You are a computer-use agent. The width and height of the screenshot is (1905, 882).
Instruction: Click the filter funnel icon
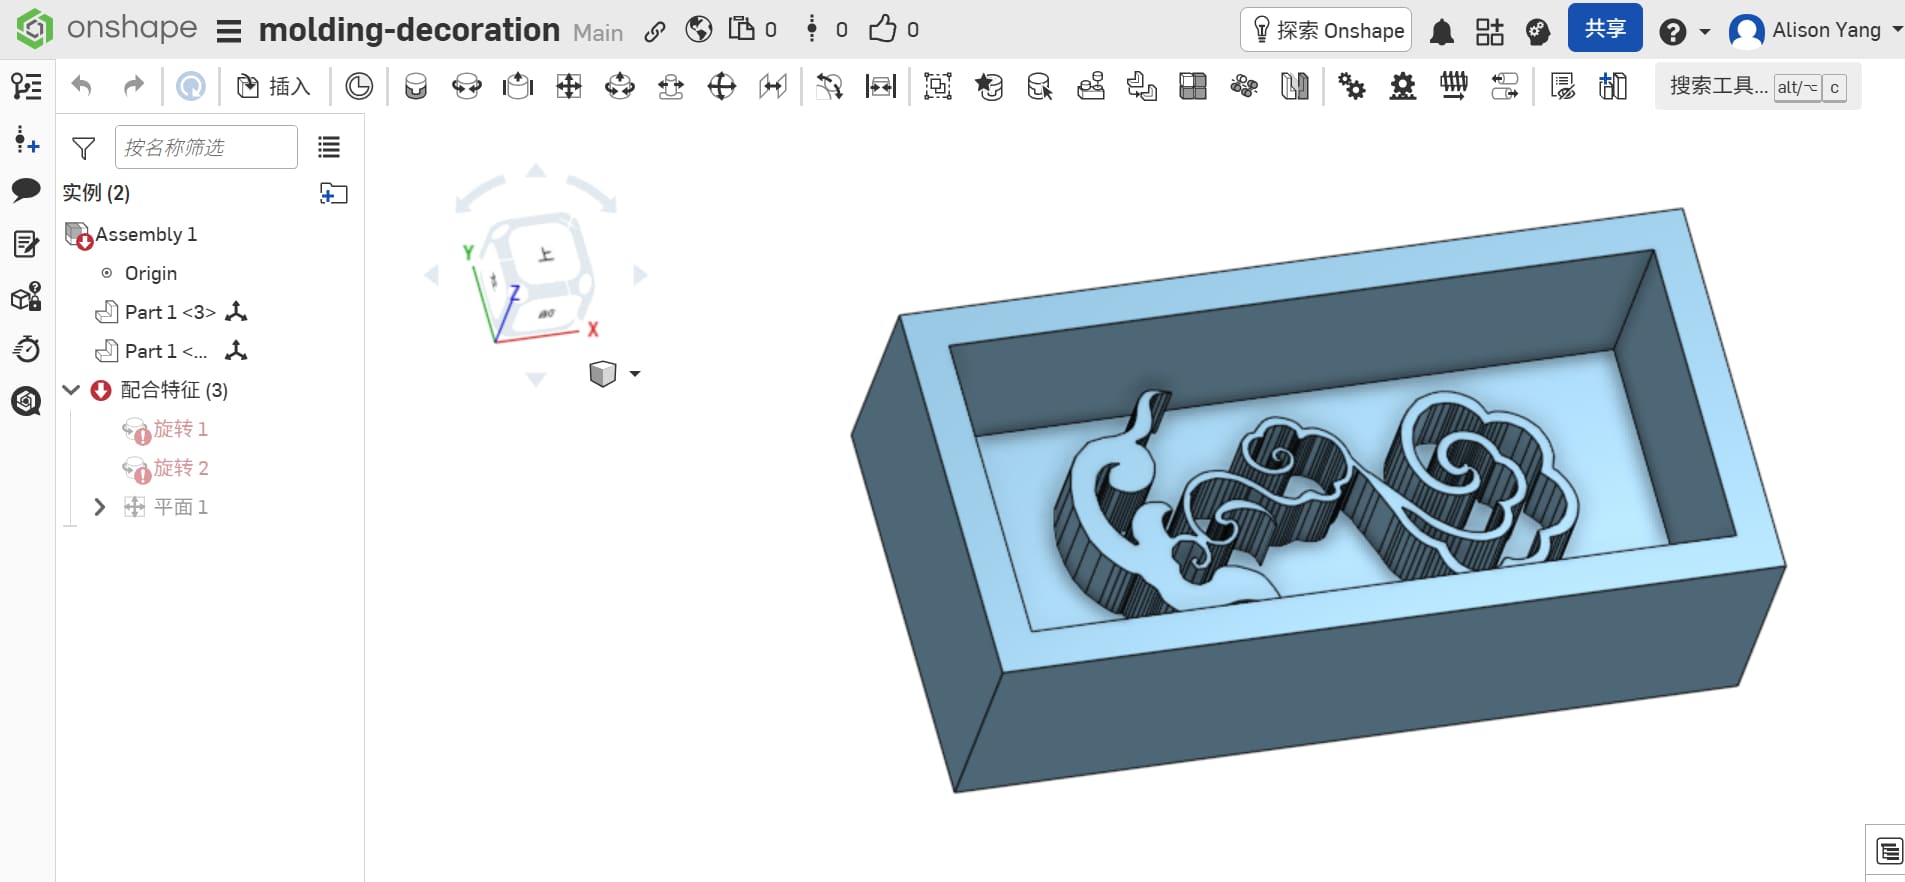[x=84, y=149]
